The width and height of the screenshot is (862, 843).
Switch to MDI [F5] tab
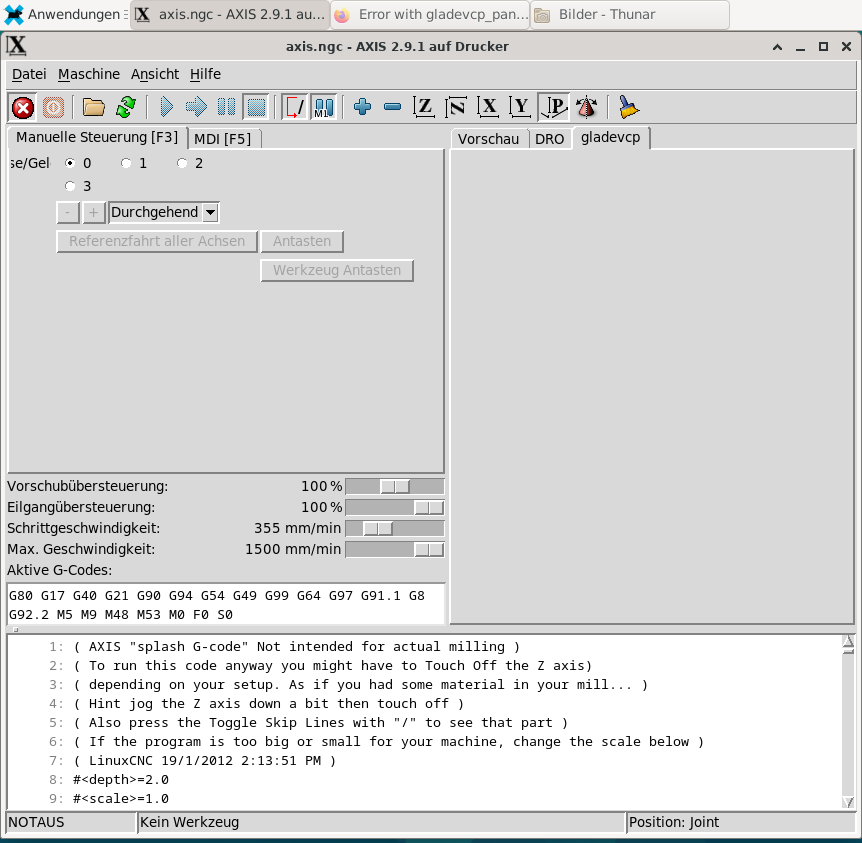tap(223, 139)
